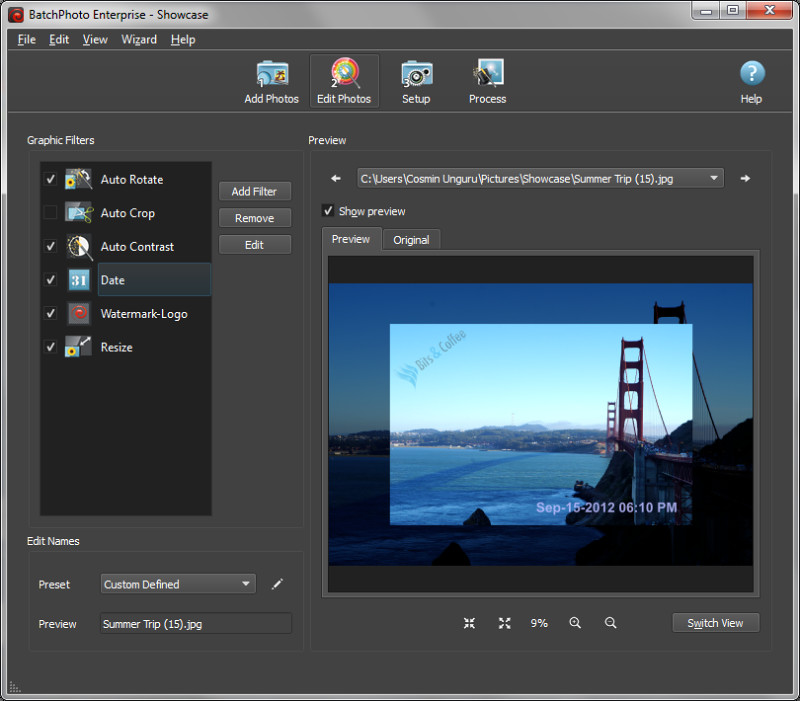Click the 9% zoom level value

tap(539, 623)
